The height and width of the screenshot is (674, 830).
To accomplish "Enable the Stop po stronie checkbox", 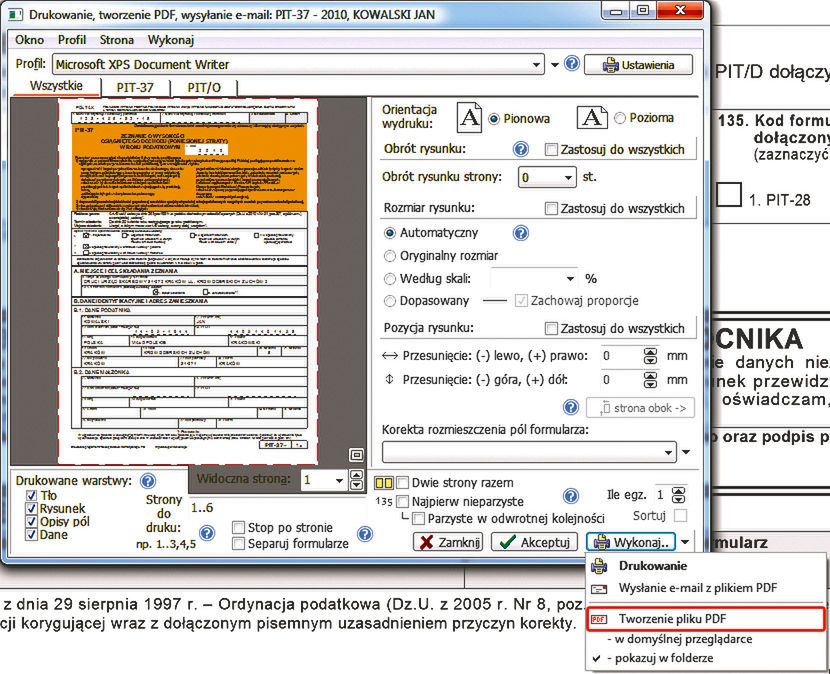I will point(239,527).
